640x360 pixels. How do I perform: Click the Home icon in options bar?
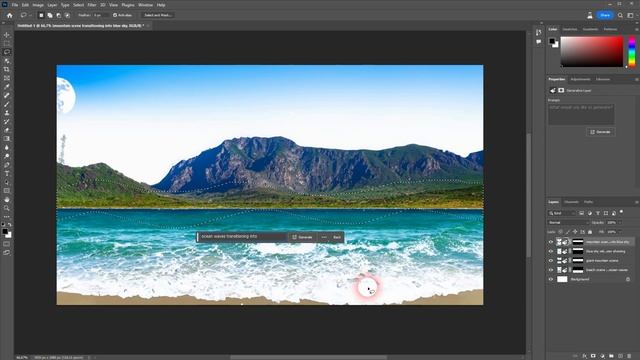(x=9, y=15)
